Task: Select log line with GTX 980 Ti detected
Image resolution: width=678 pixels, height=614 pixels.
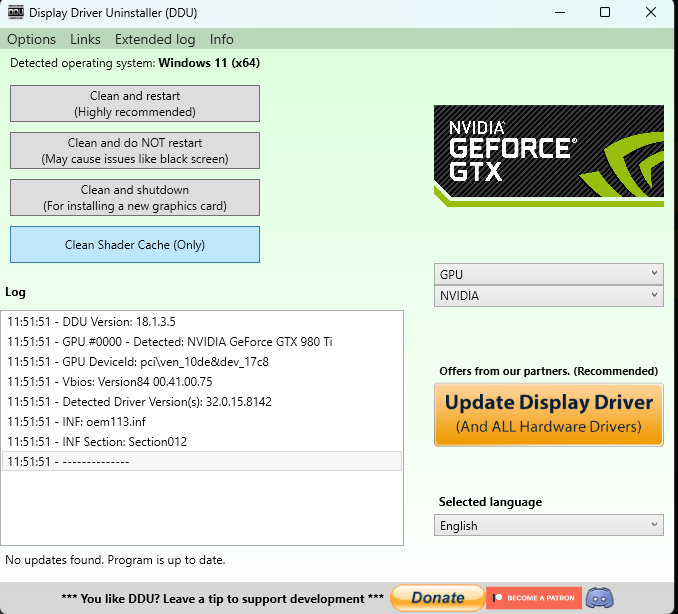Action: pos(202,342)
